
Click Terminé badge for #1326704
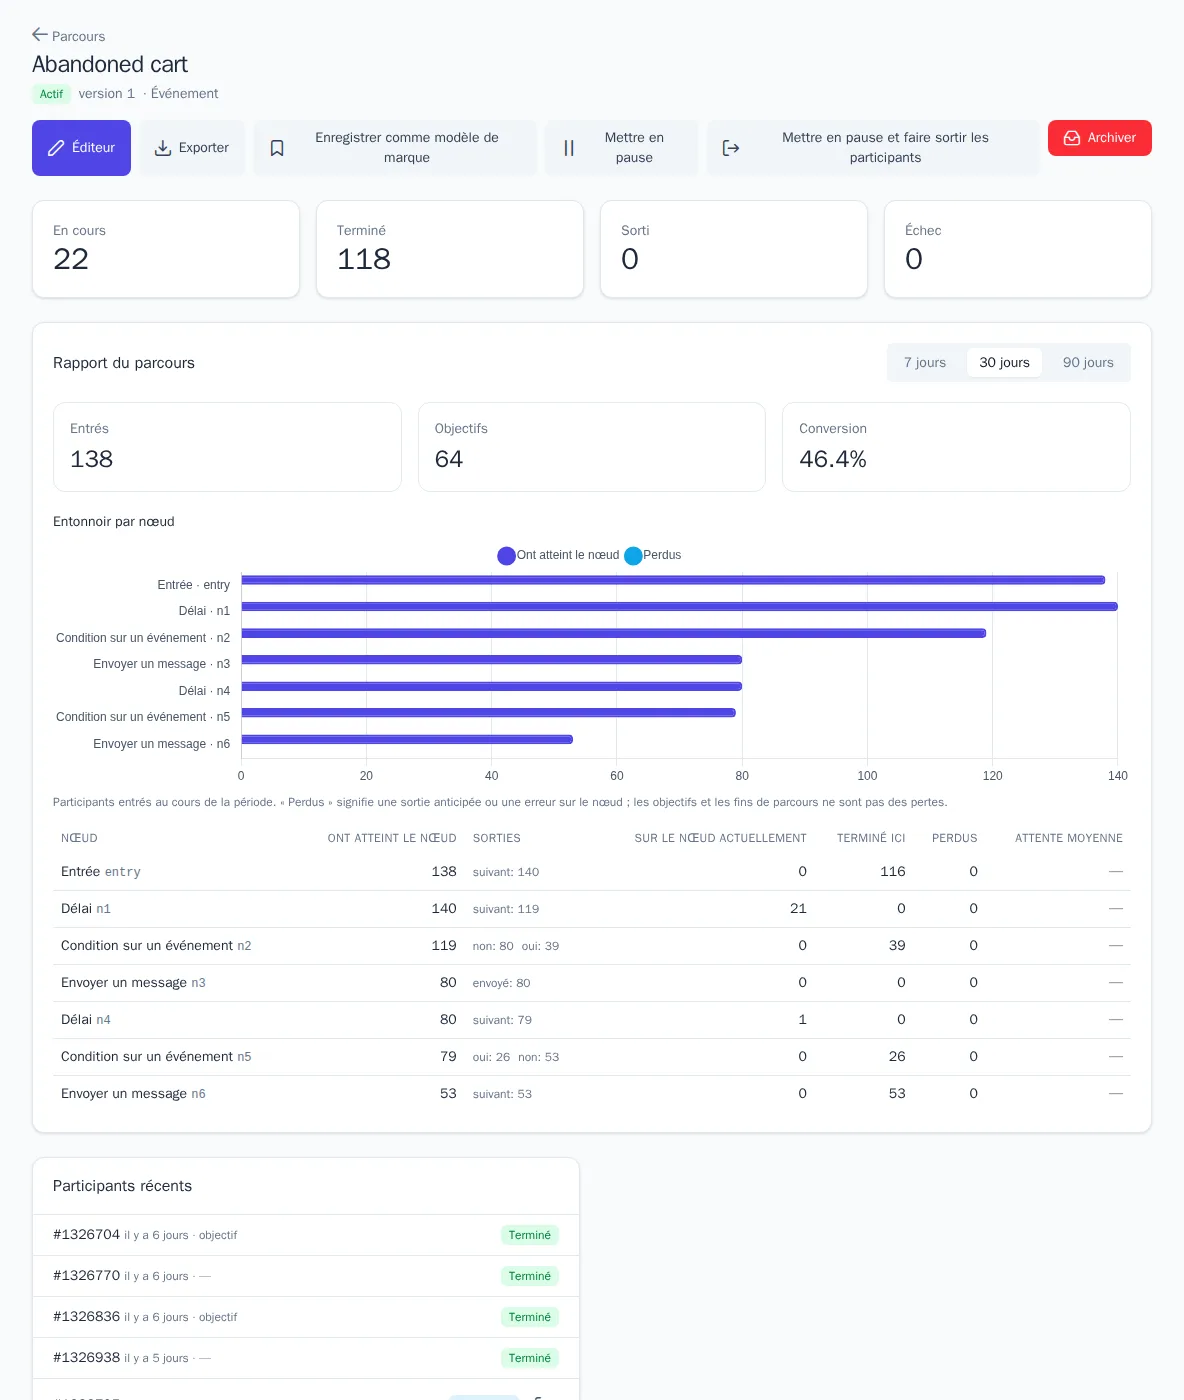[529, 1235]
